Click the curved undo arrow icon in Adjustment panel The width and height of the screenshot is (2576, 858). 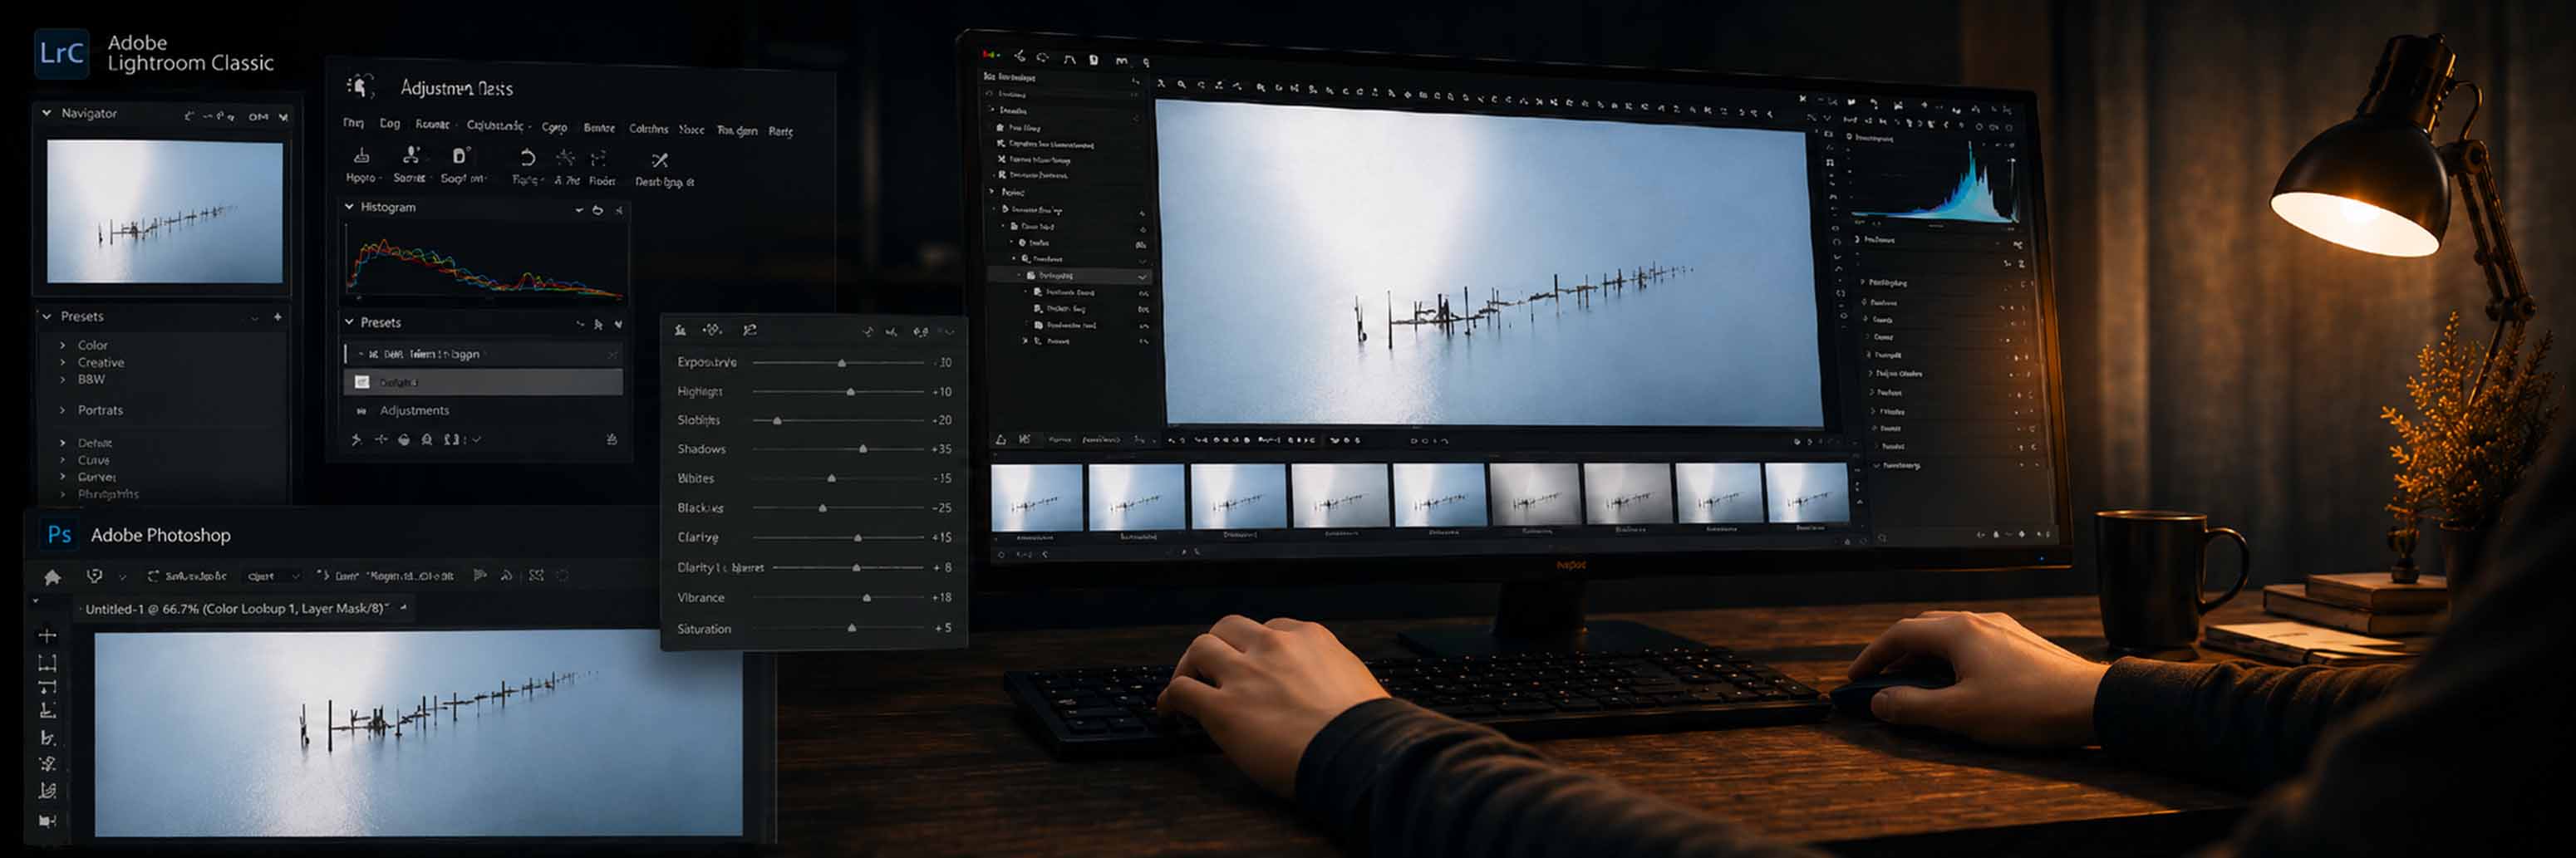pyautogui.click(x=527, y=158)
